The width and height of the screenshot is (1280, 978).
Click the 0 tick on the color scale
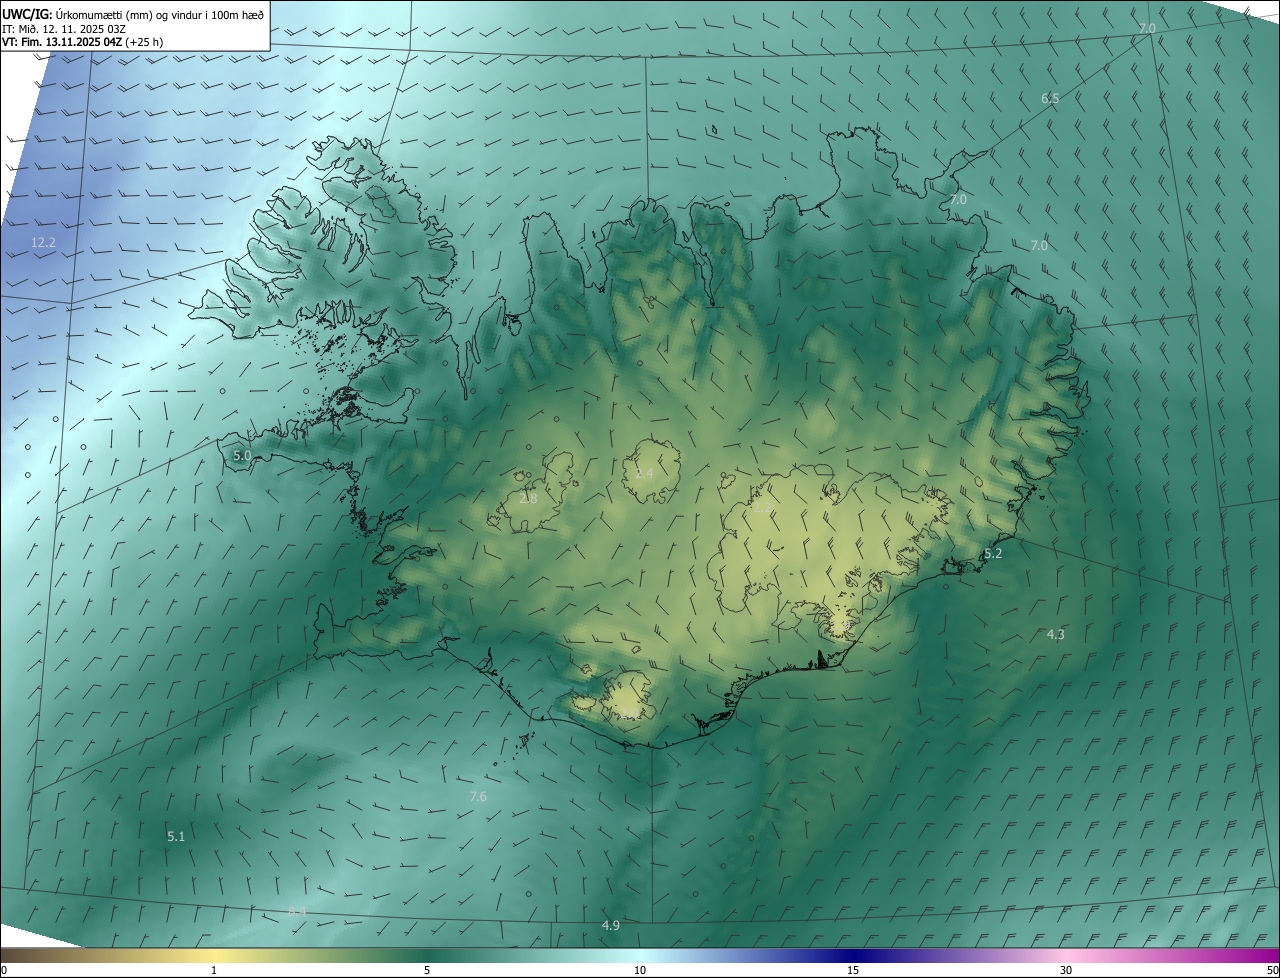click(4, 970)
